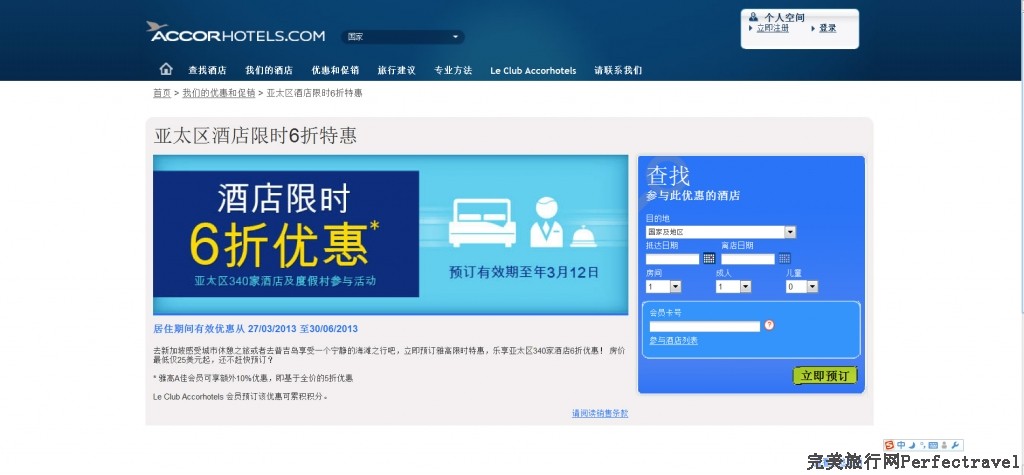Screen dimensions: 1024x475
Task: Open the 旅行建议 menu
Action: [396, 71]
